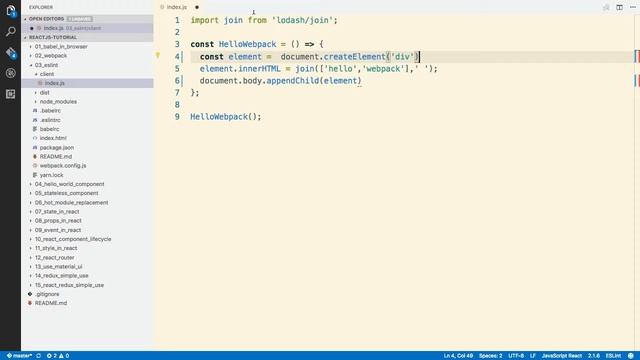Open the index.html file
The width and height of the screenshot is (640, 360).
tap(53, 138)
